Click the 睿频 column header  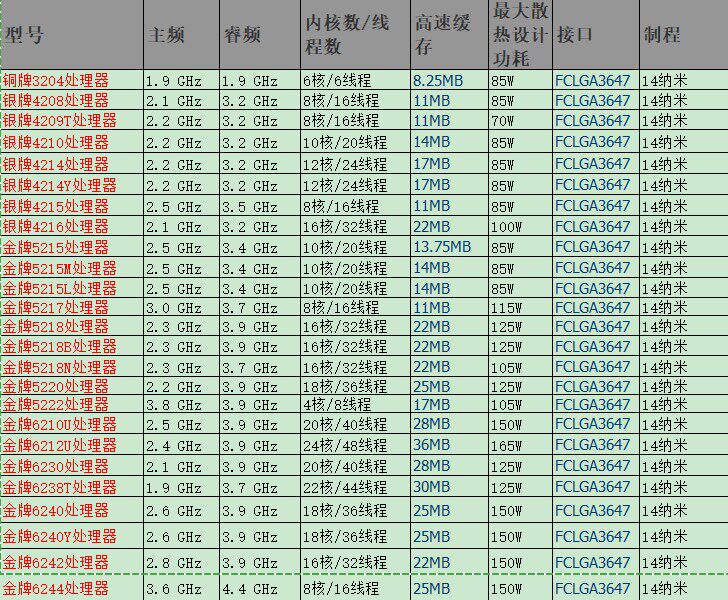tap(260, 35)
